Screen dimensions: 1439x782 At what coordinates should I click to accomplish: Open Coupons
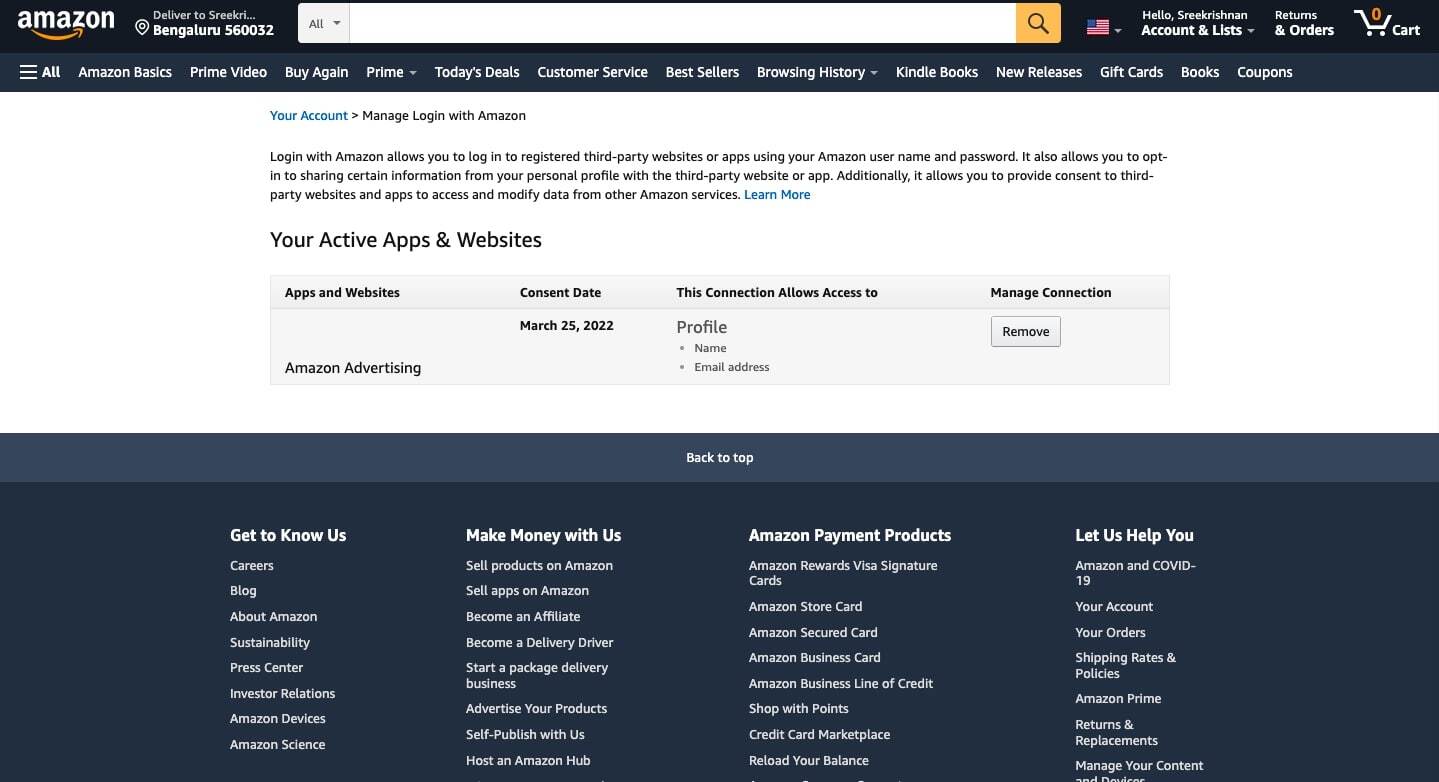point(1265,72)
